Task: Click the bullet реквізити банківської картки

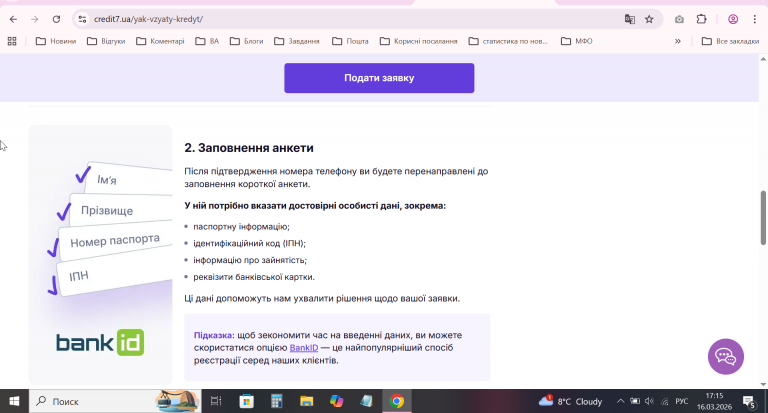Action: [254, 277]
